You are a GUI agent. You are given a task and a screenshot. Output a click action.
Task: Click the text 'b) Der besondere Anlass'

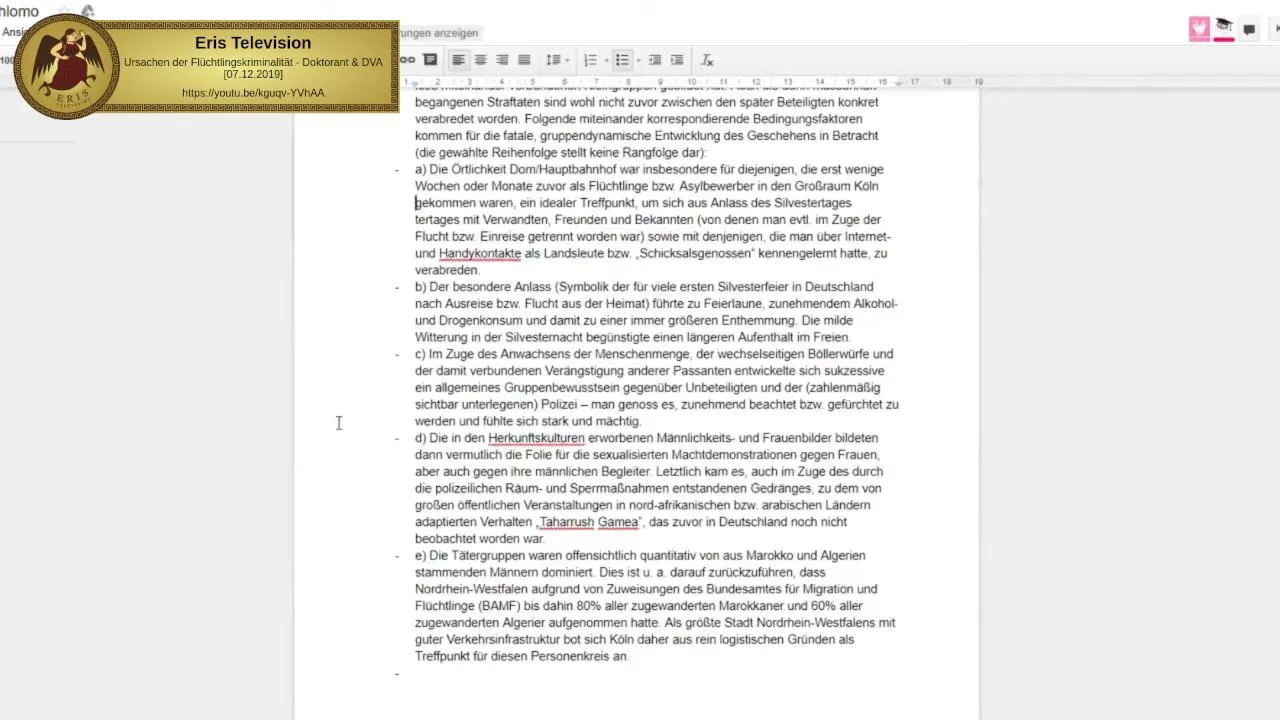[x=483, y=287]
